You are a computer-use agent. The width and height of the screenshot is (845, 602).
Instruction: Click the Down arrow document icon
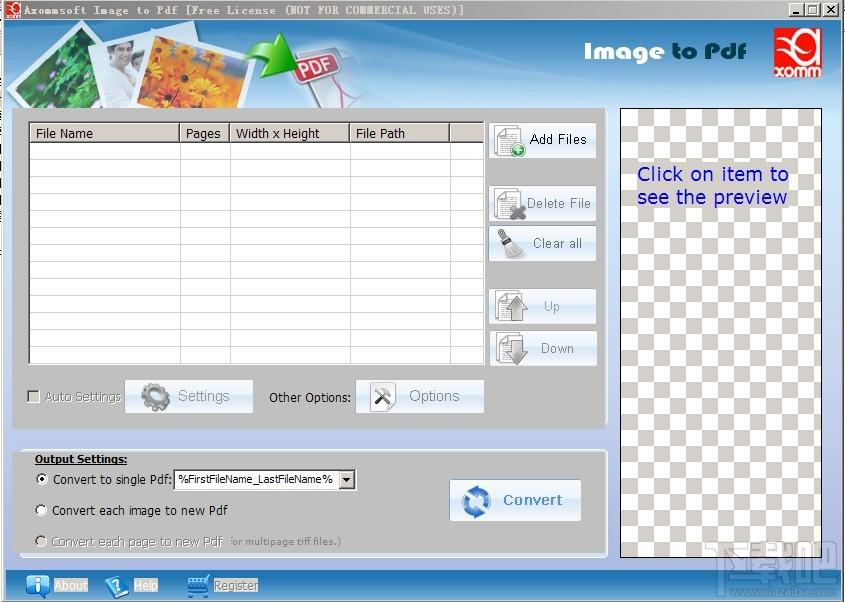(x=511, y=349)
